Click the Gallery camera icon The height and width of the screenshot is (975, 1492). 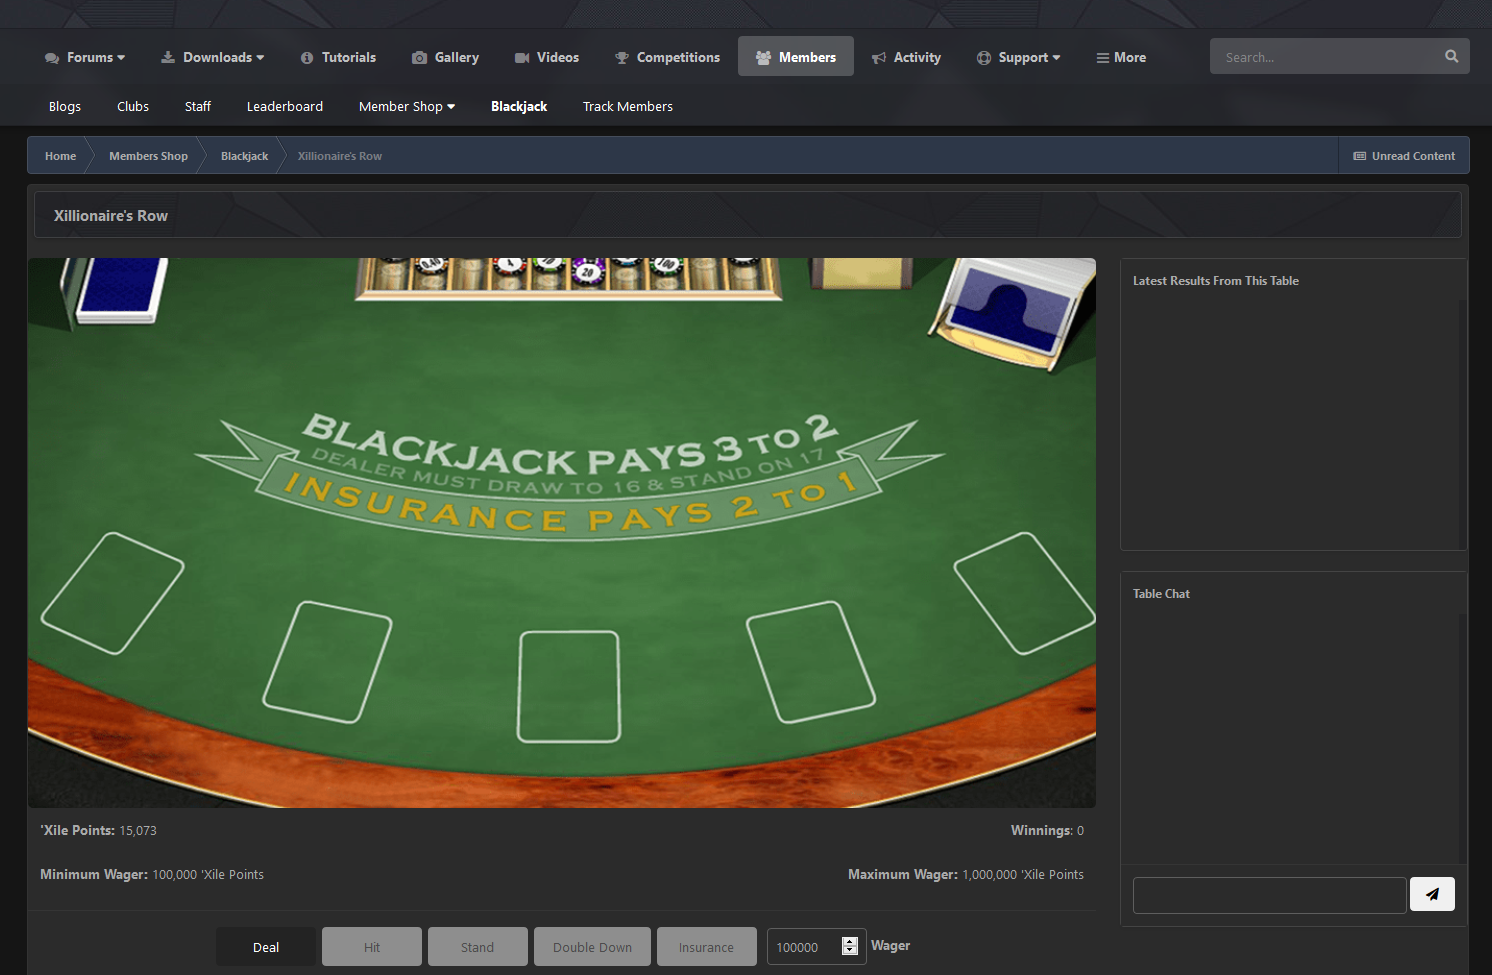coord(420,58)
